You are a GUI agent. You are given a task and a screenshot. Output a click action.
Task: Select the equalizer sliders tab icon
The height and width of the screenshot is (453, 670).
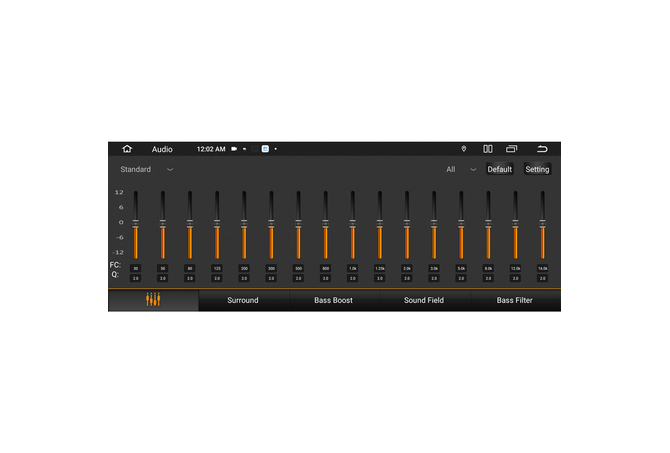coord(153,300)
